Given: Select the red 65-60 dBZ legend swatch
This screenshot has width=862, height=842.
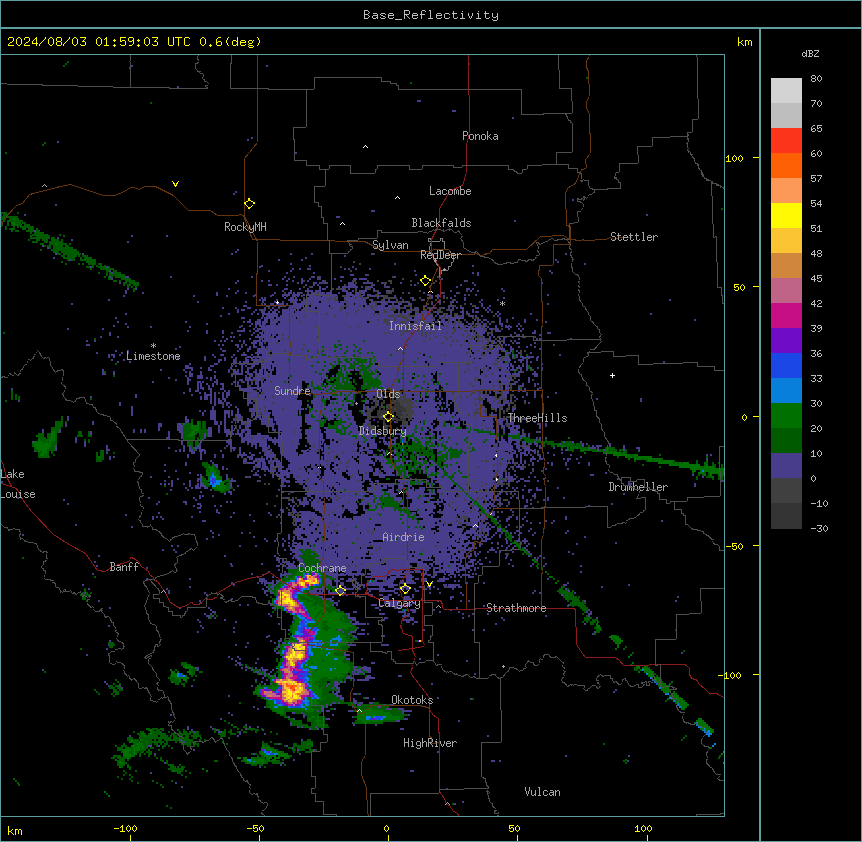Looking at the screenshot, I should [x=786, y=141].
